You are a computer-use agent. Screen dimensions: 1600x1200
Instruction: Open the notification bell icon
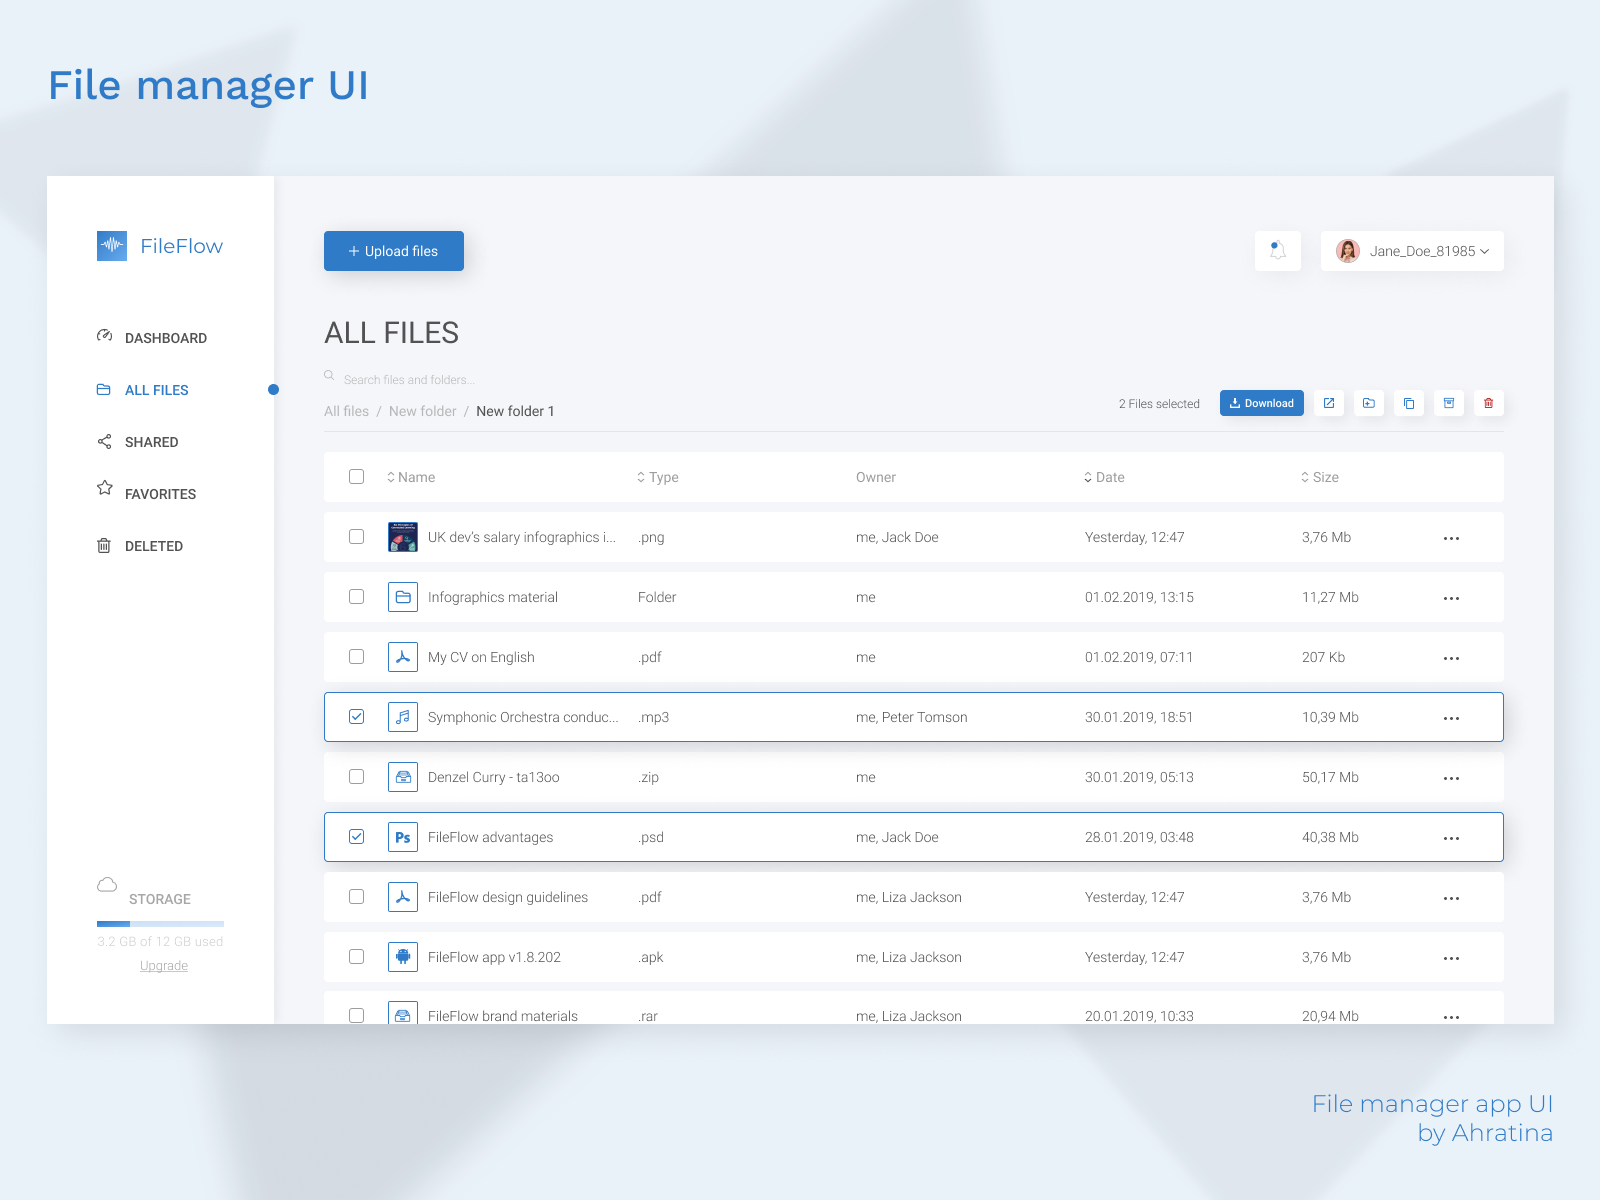tap(1277, 251)
